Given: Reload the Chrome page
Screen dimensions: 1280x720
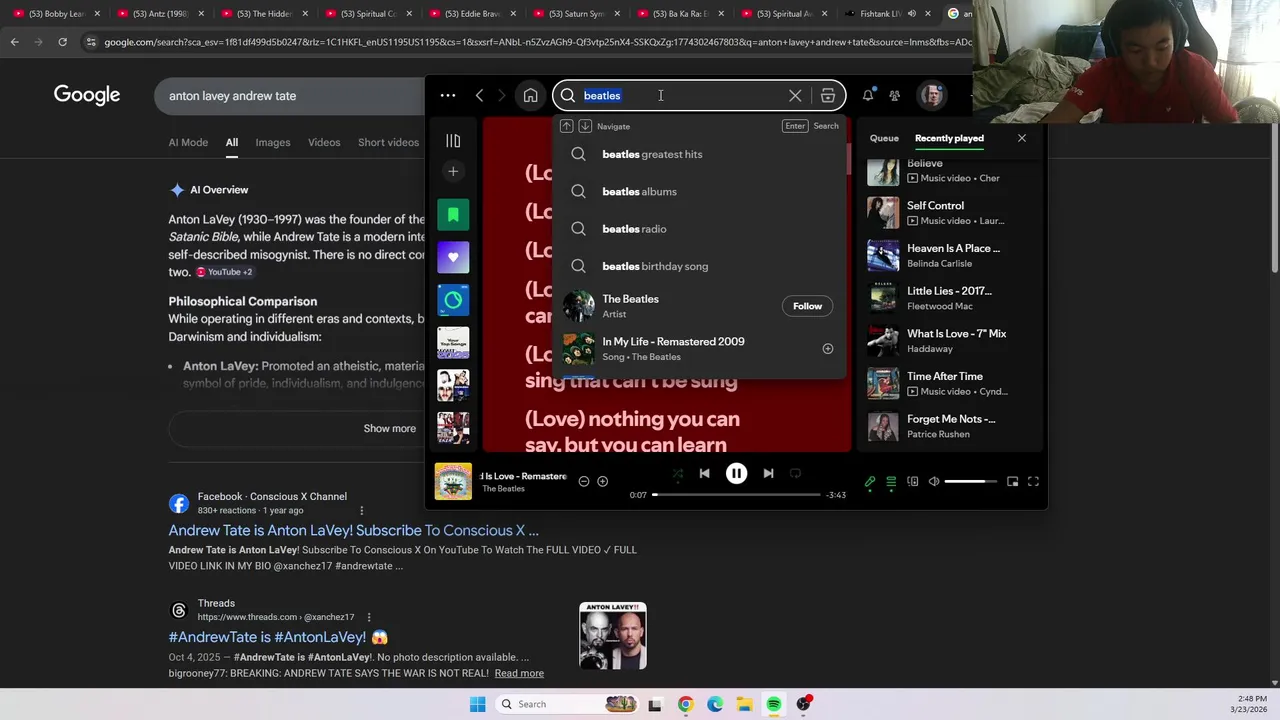Looking at the screenshot, I should pos(62,42).
